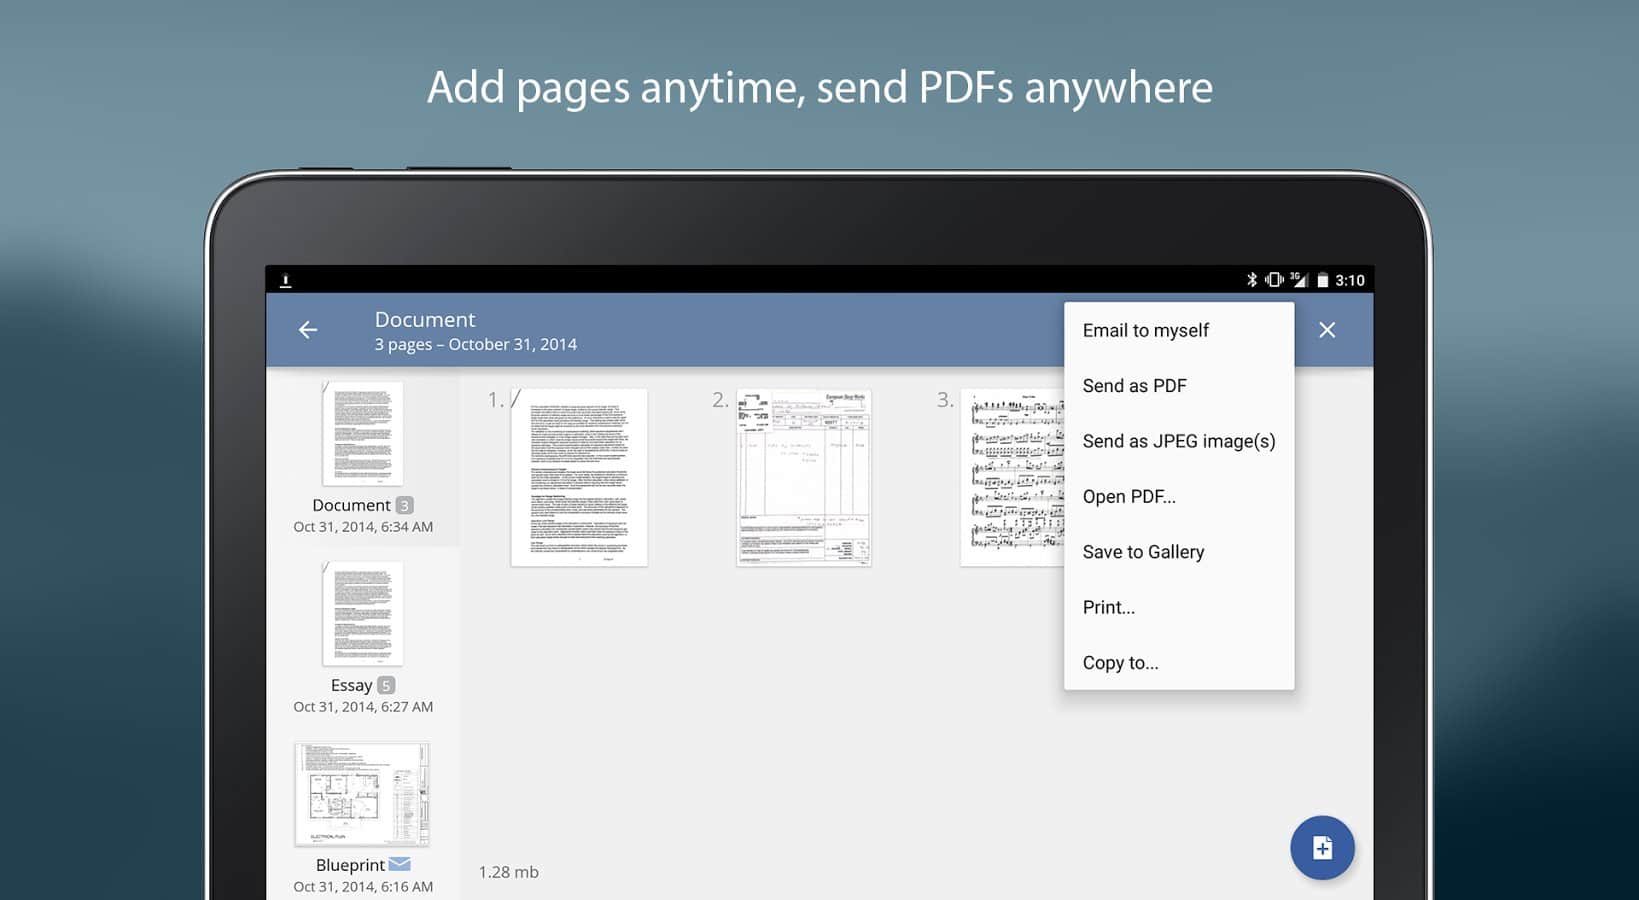Viewport: 1639px width, 900px height.
Task: Click the battery icon in status bar
Action: pos(1322,280)
